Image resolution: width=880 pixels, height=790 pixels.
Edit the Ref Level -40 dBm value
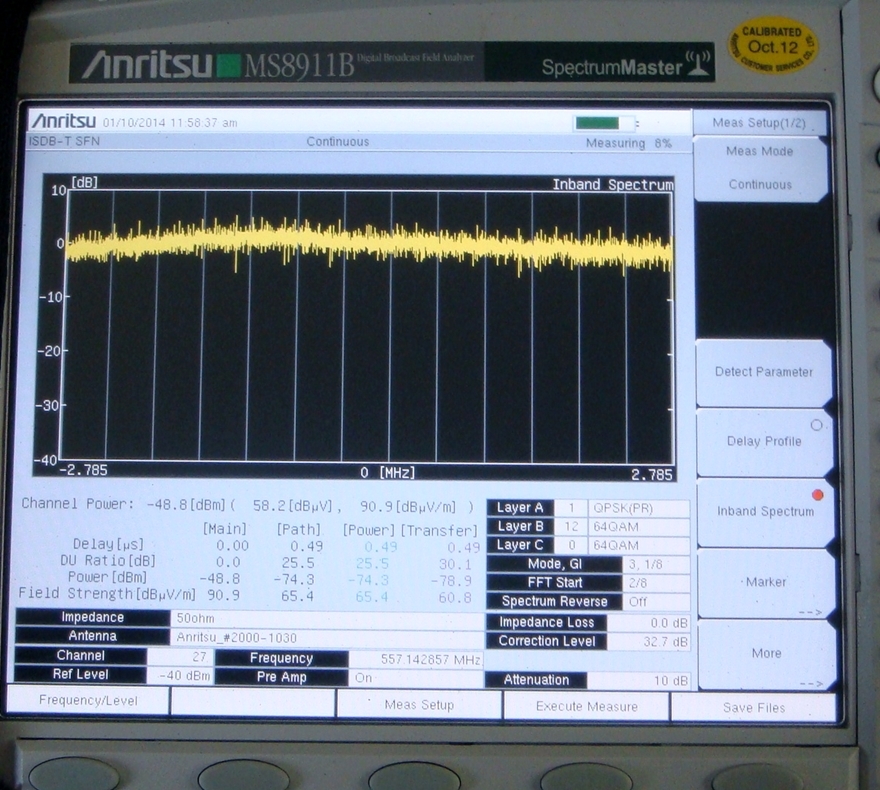pyautogui.click(x=179, y=676)
